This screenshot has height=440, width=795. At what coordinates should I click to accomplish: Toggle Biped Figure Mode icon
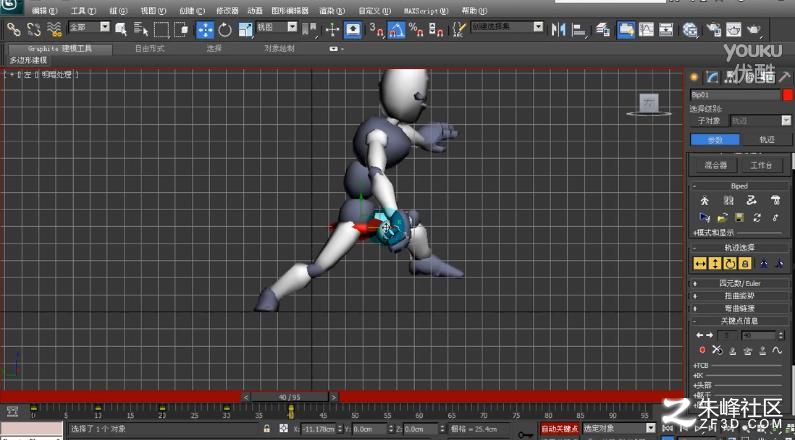[x=704, y=200]
